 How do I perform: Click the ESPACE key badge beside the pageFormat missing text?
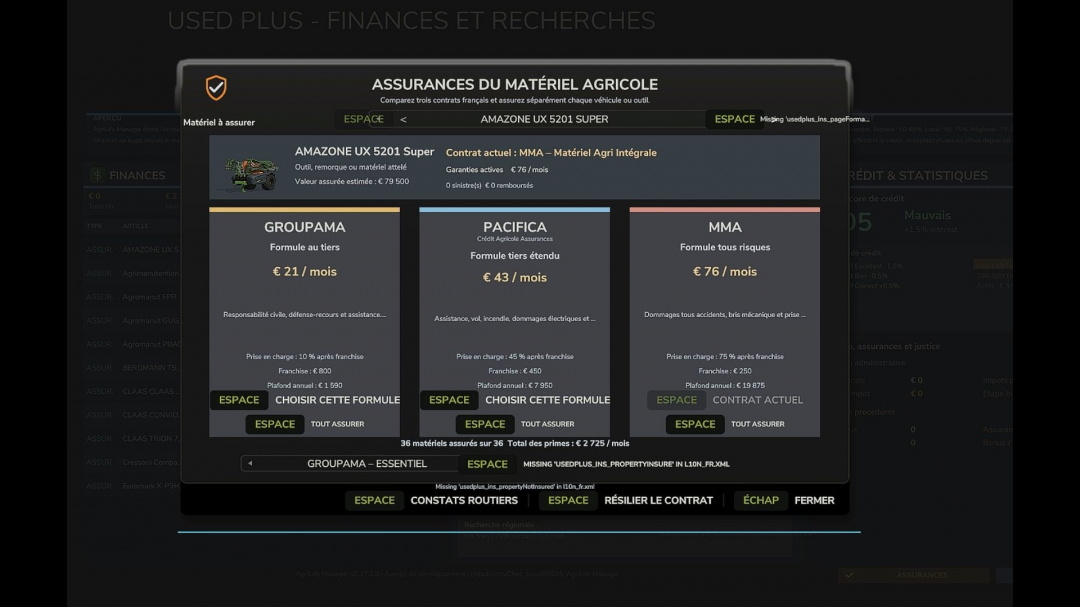click(734, 119)
